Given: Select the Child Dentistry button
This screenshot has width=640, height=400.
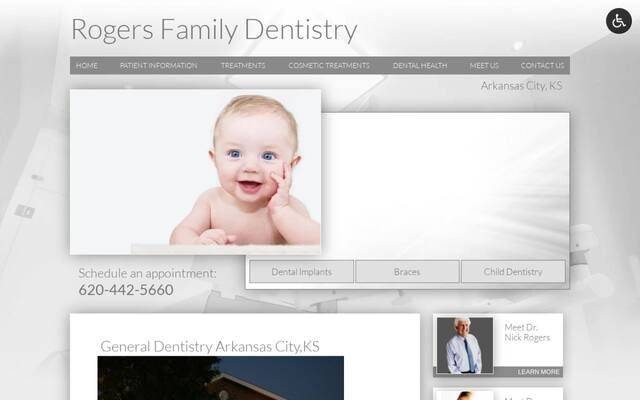Looking at the screenshot, I should tap(513, 272).
